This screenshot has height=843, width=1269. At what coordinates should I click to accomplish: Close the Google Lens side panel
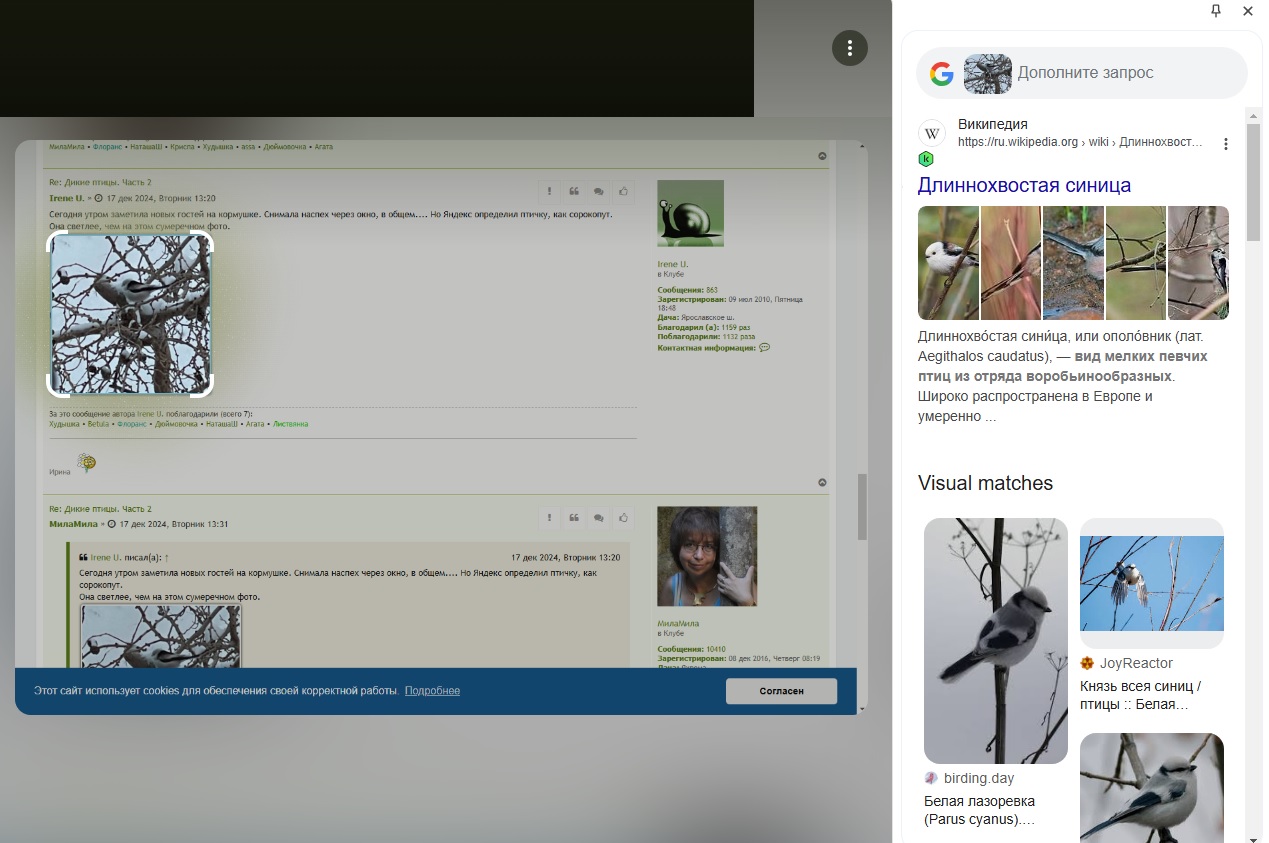[1248, 11]
